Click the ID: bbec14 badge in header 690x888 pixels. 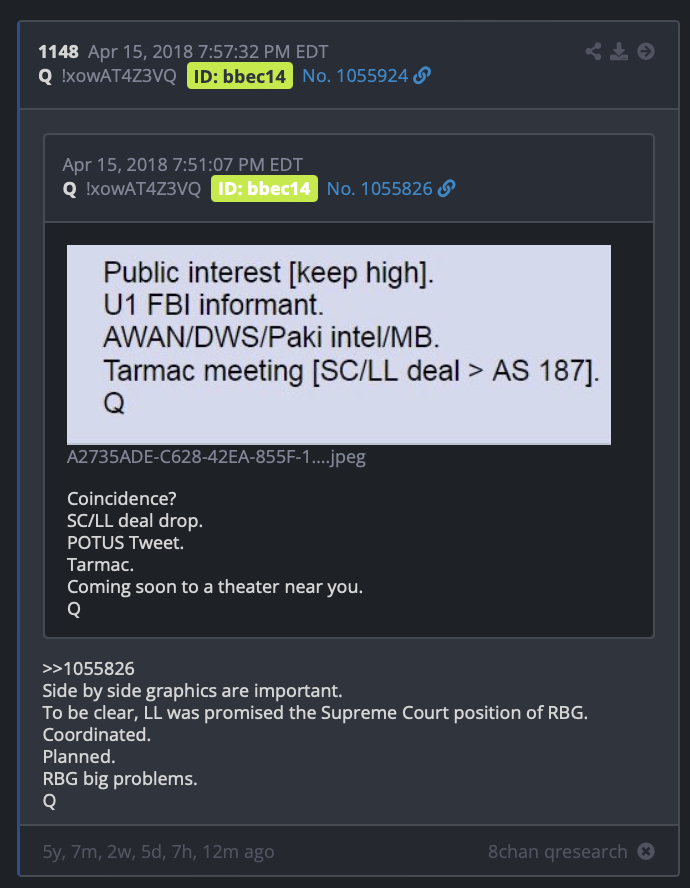point(240,76)
